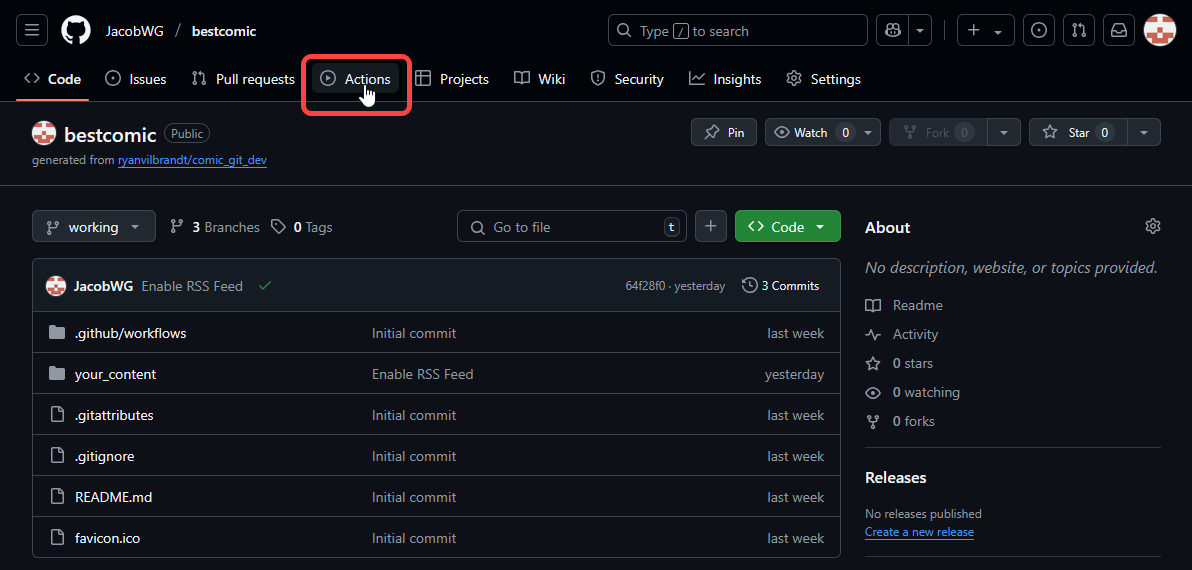This screenshot has height=570, width=1192.
Task: Switch to the Actions tab
Action: (x=356, y=79)
